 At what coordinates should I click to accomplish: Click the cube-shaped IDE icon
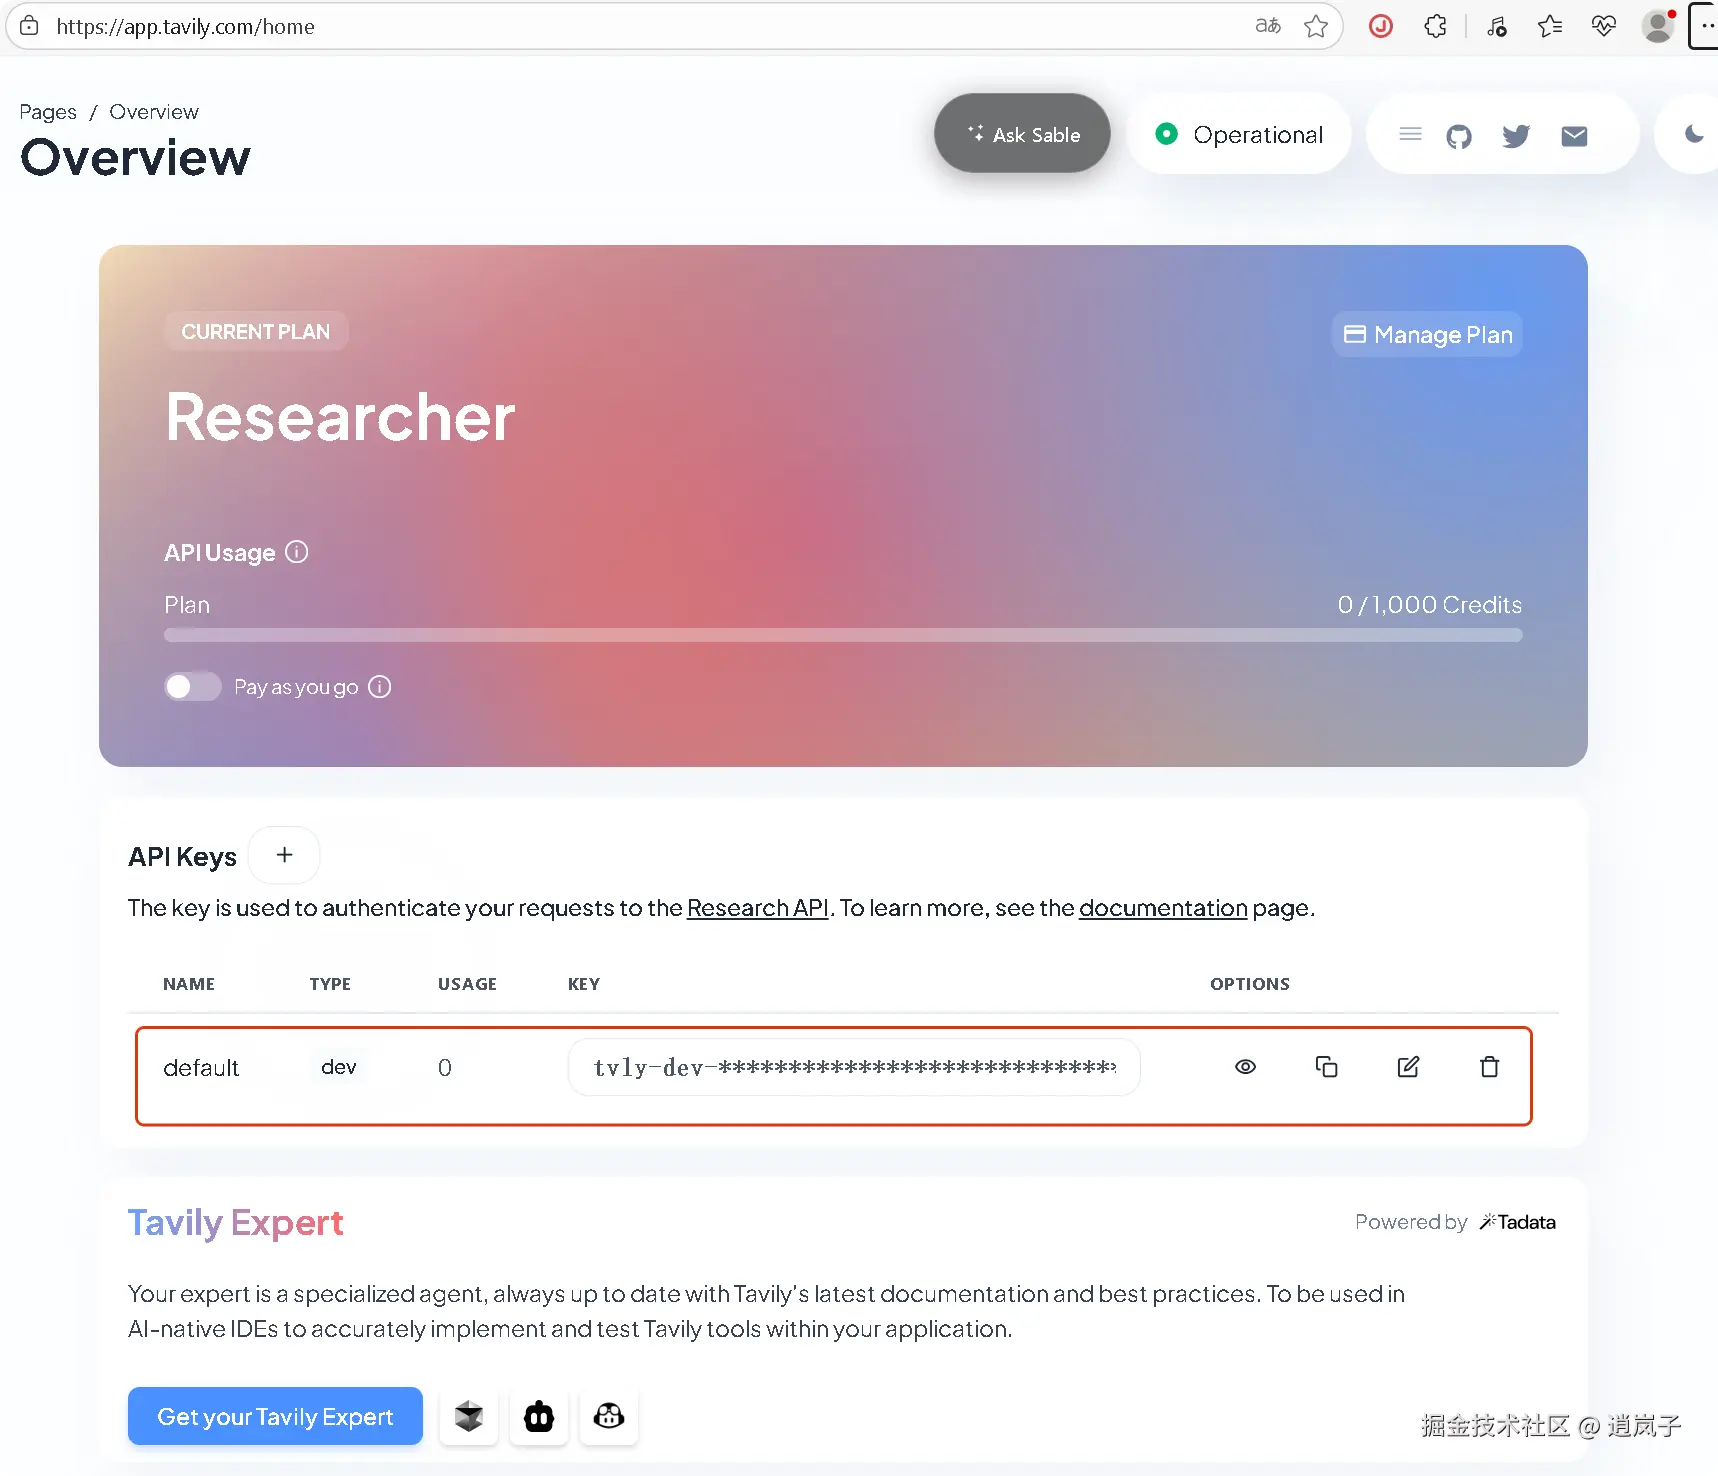[469, 1416]
